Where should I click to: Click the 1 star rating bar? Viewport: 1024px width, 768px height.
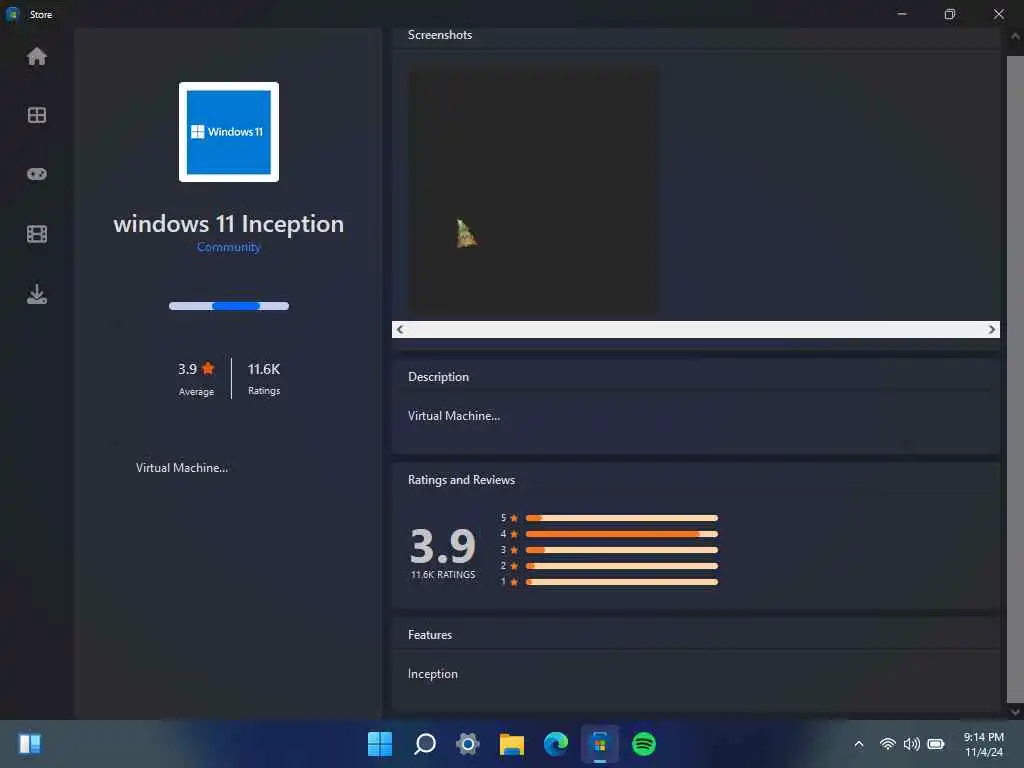(622, 582)
